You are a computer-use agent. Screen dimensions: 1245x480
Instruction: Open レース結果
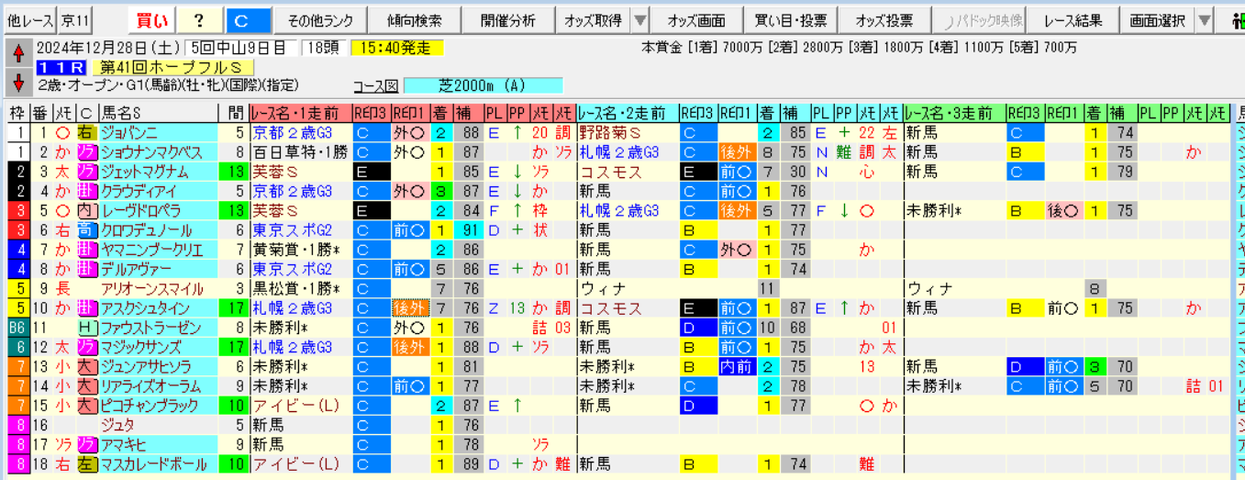point(1072,20)
